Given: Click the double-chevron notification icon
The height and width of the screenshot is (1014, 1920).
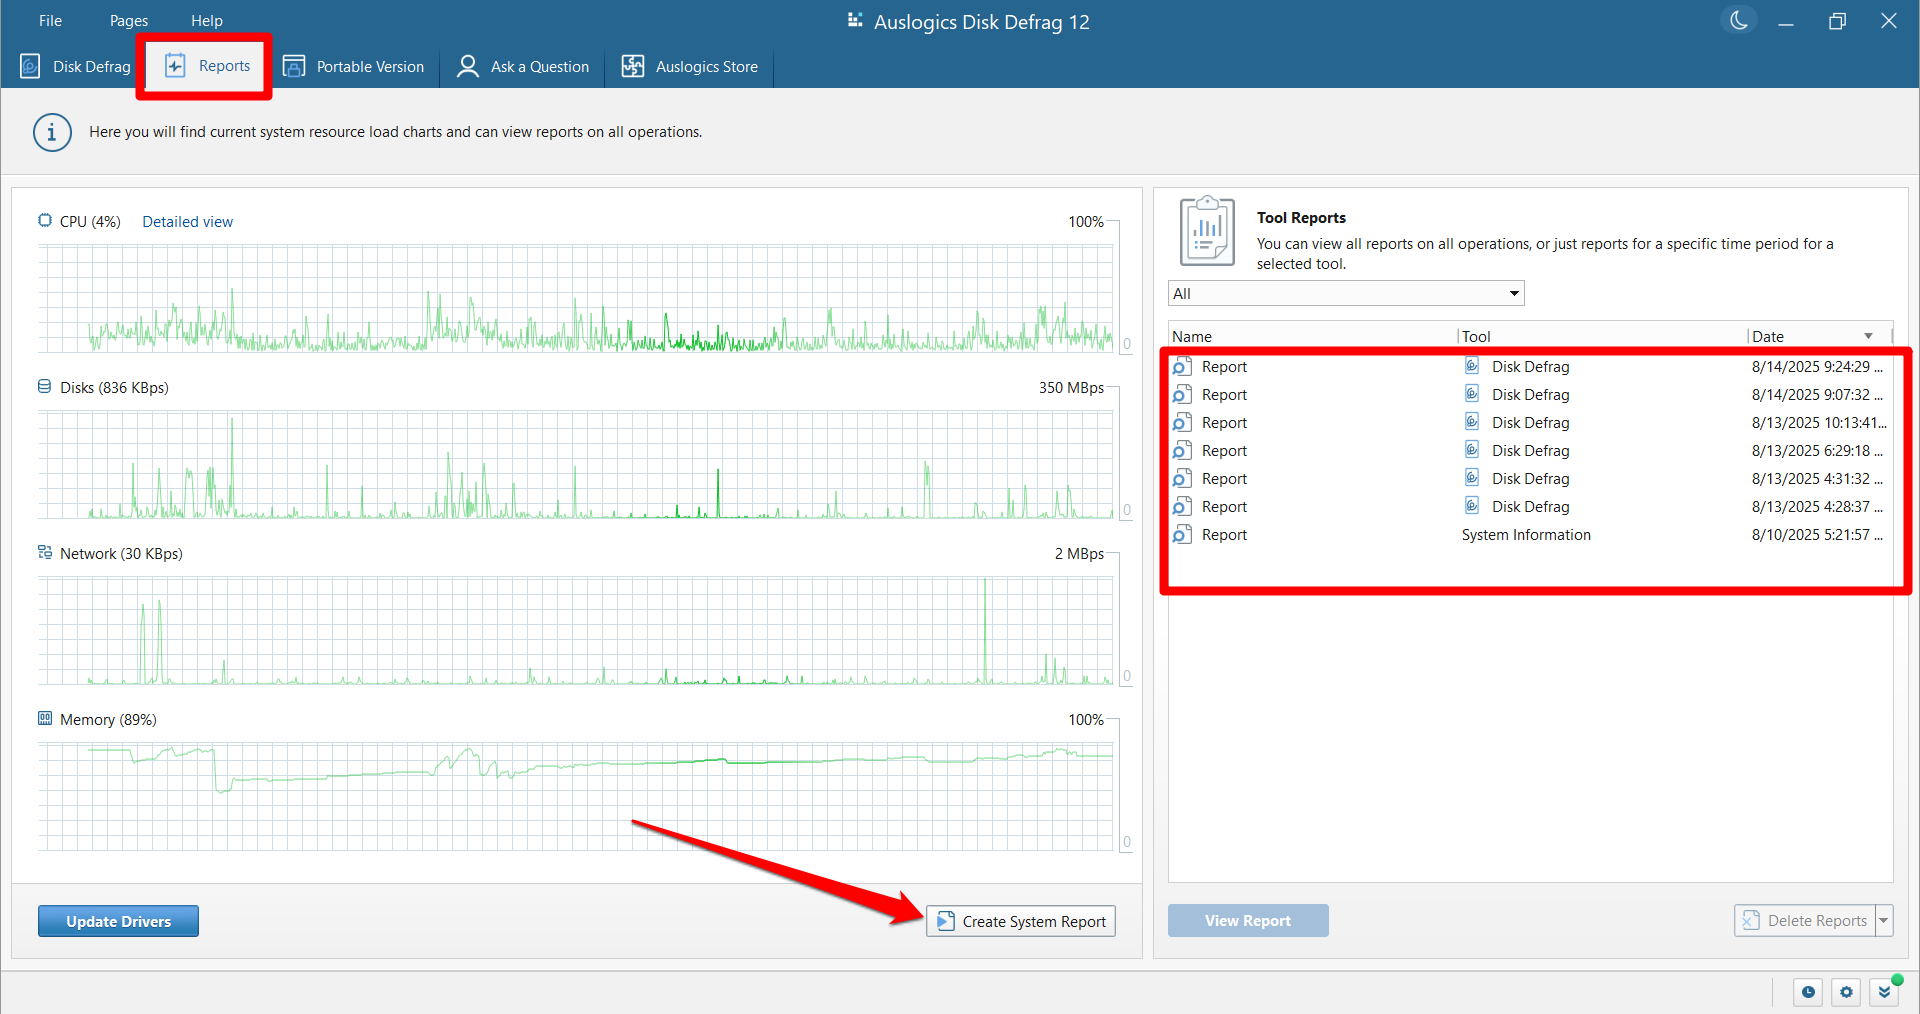Looking at the screenshot, I should click(1883, 992).
